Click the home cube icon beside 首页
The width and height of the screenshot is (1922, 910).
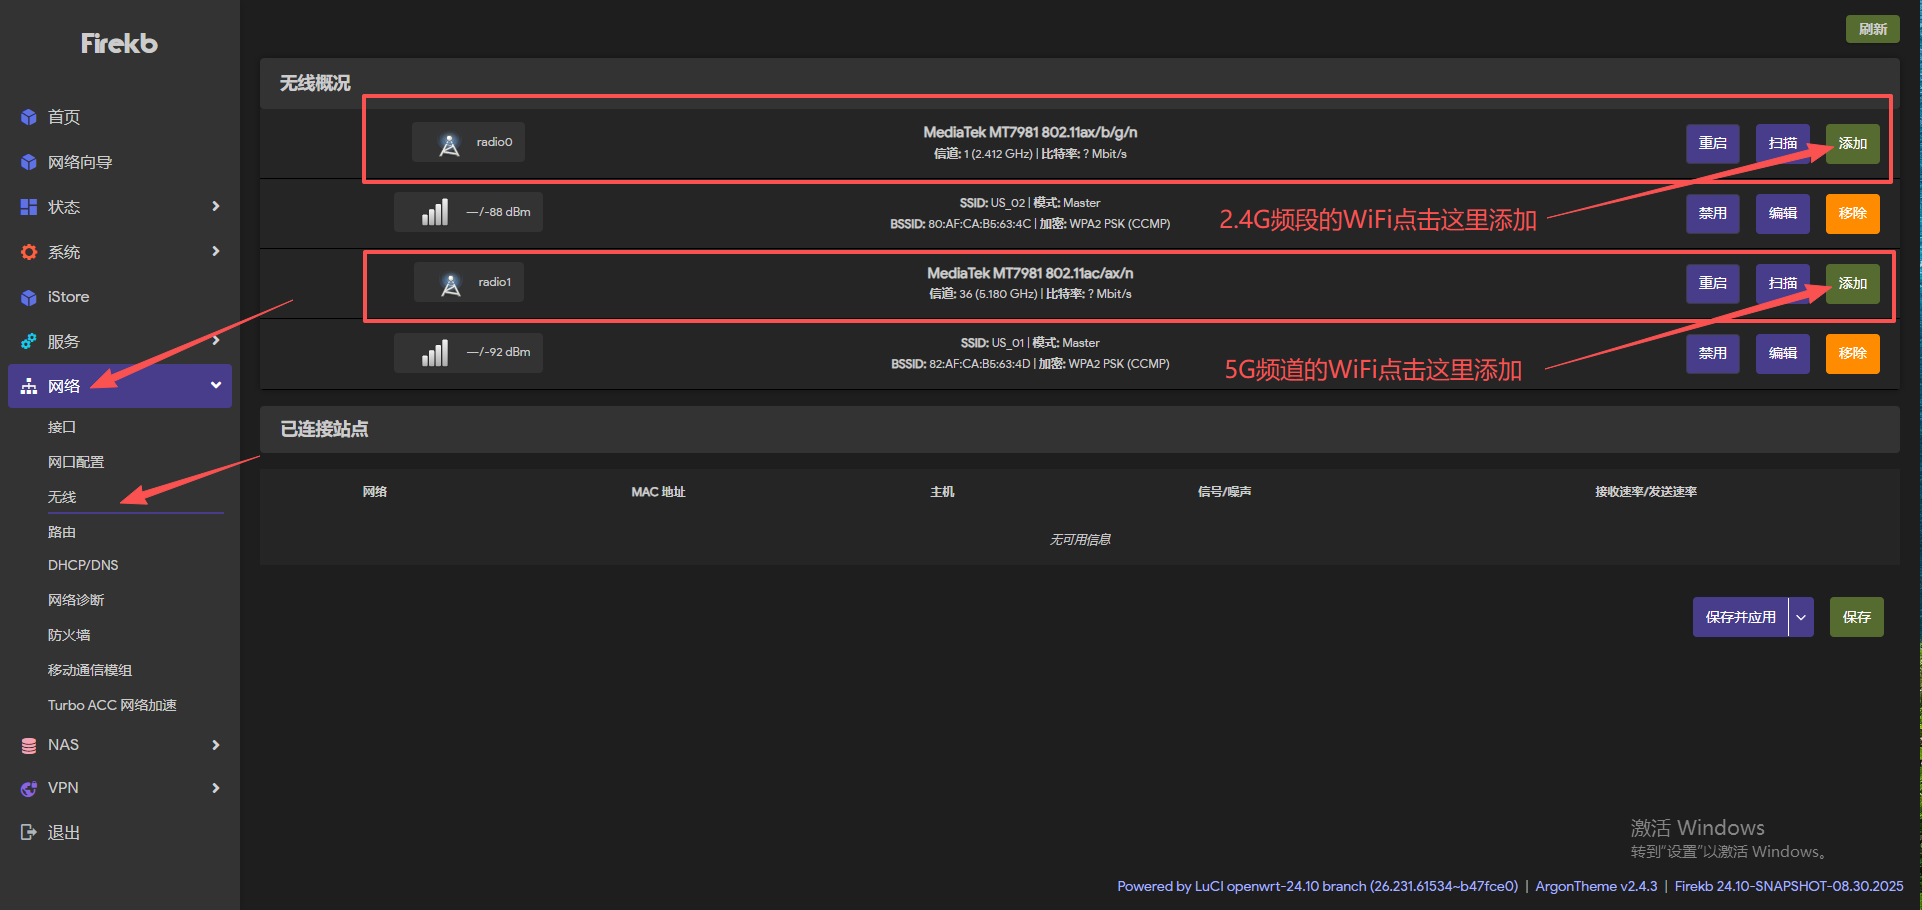pyautogui.click(x=29, y=118)
